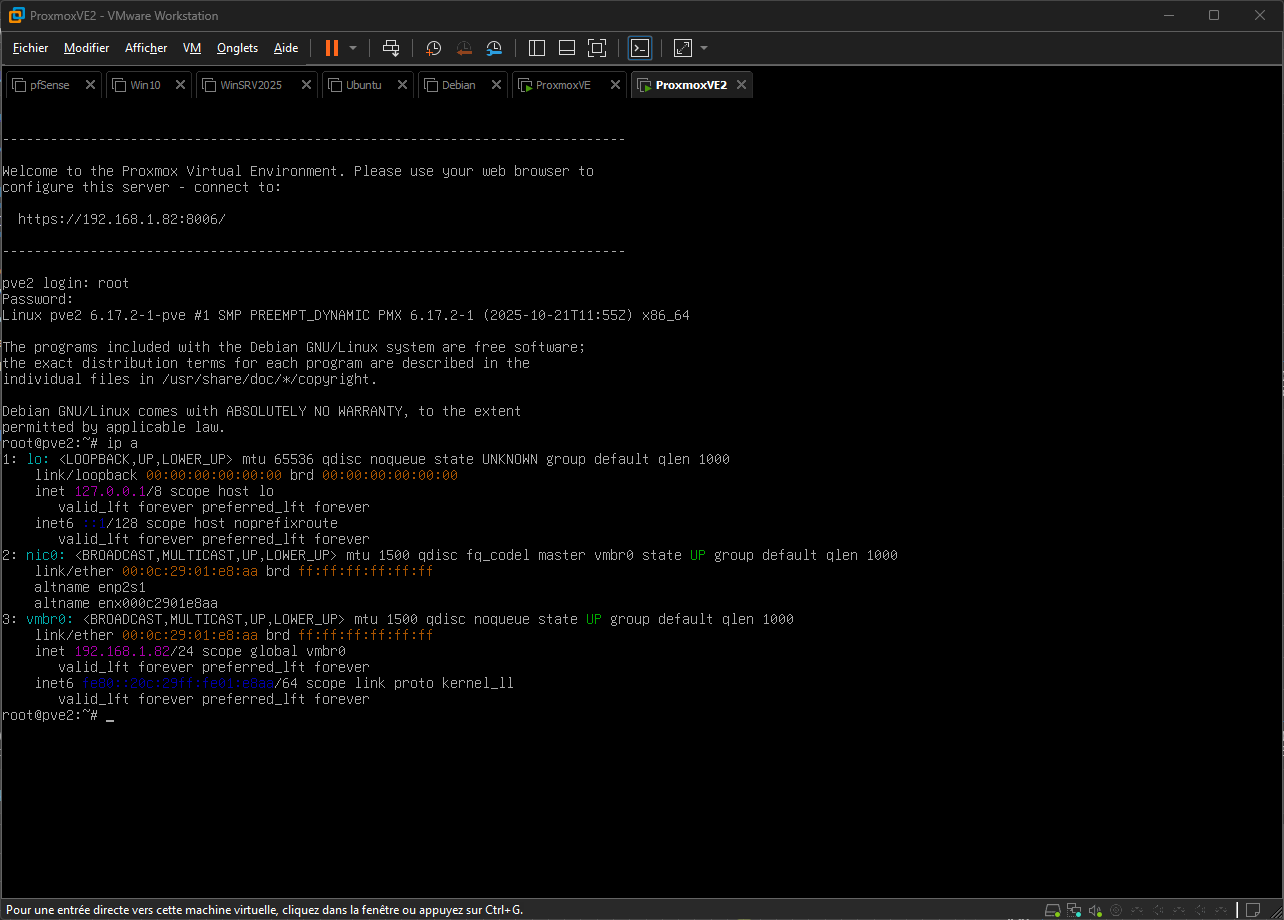This screenshot has width=1284, height=920.
Task: Open the Fichier menu
Action: 30,48
